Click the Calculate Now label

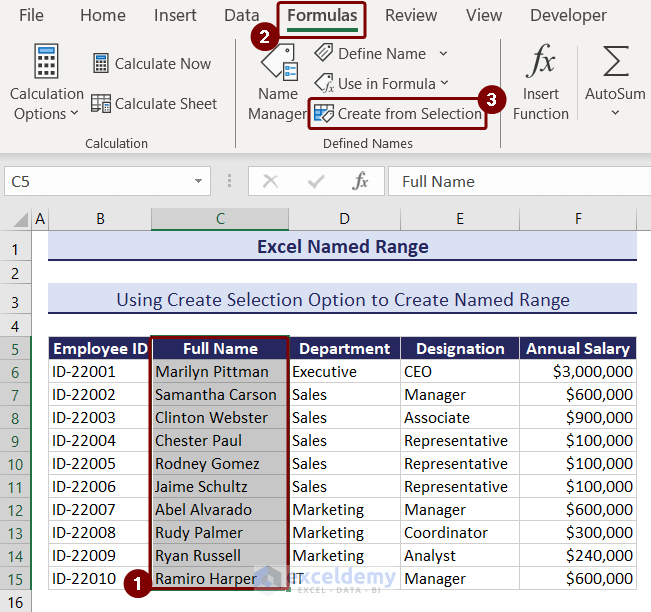[163, 64]
